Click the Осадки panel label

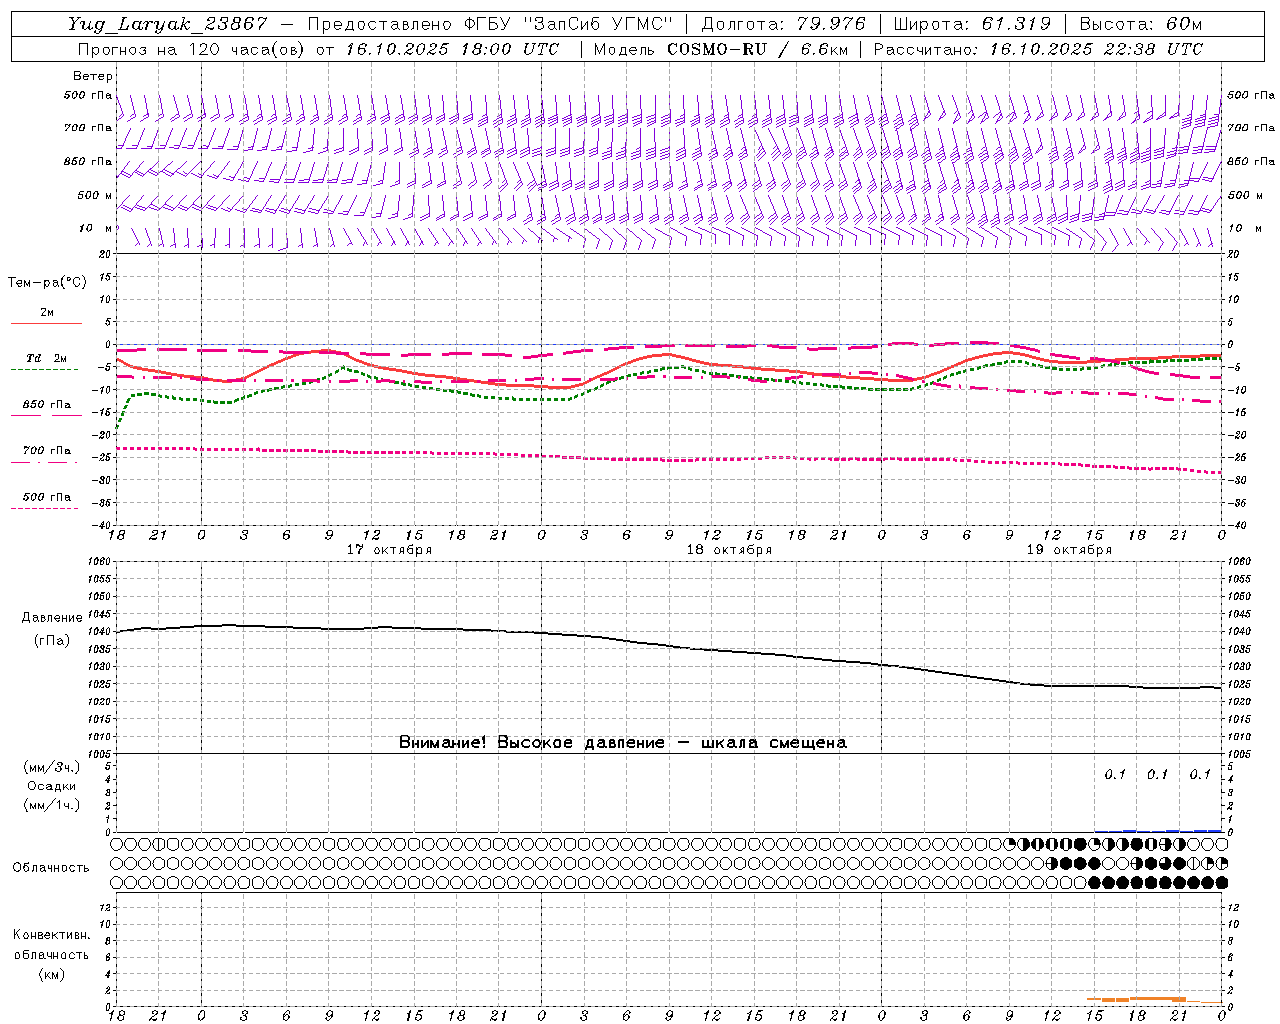pos(52,786)
